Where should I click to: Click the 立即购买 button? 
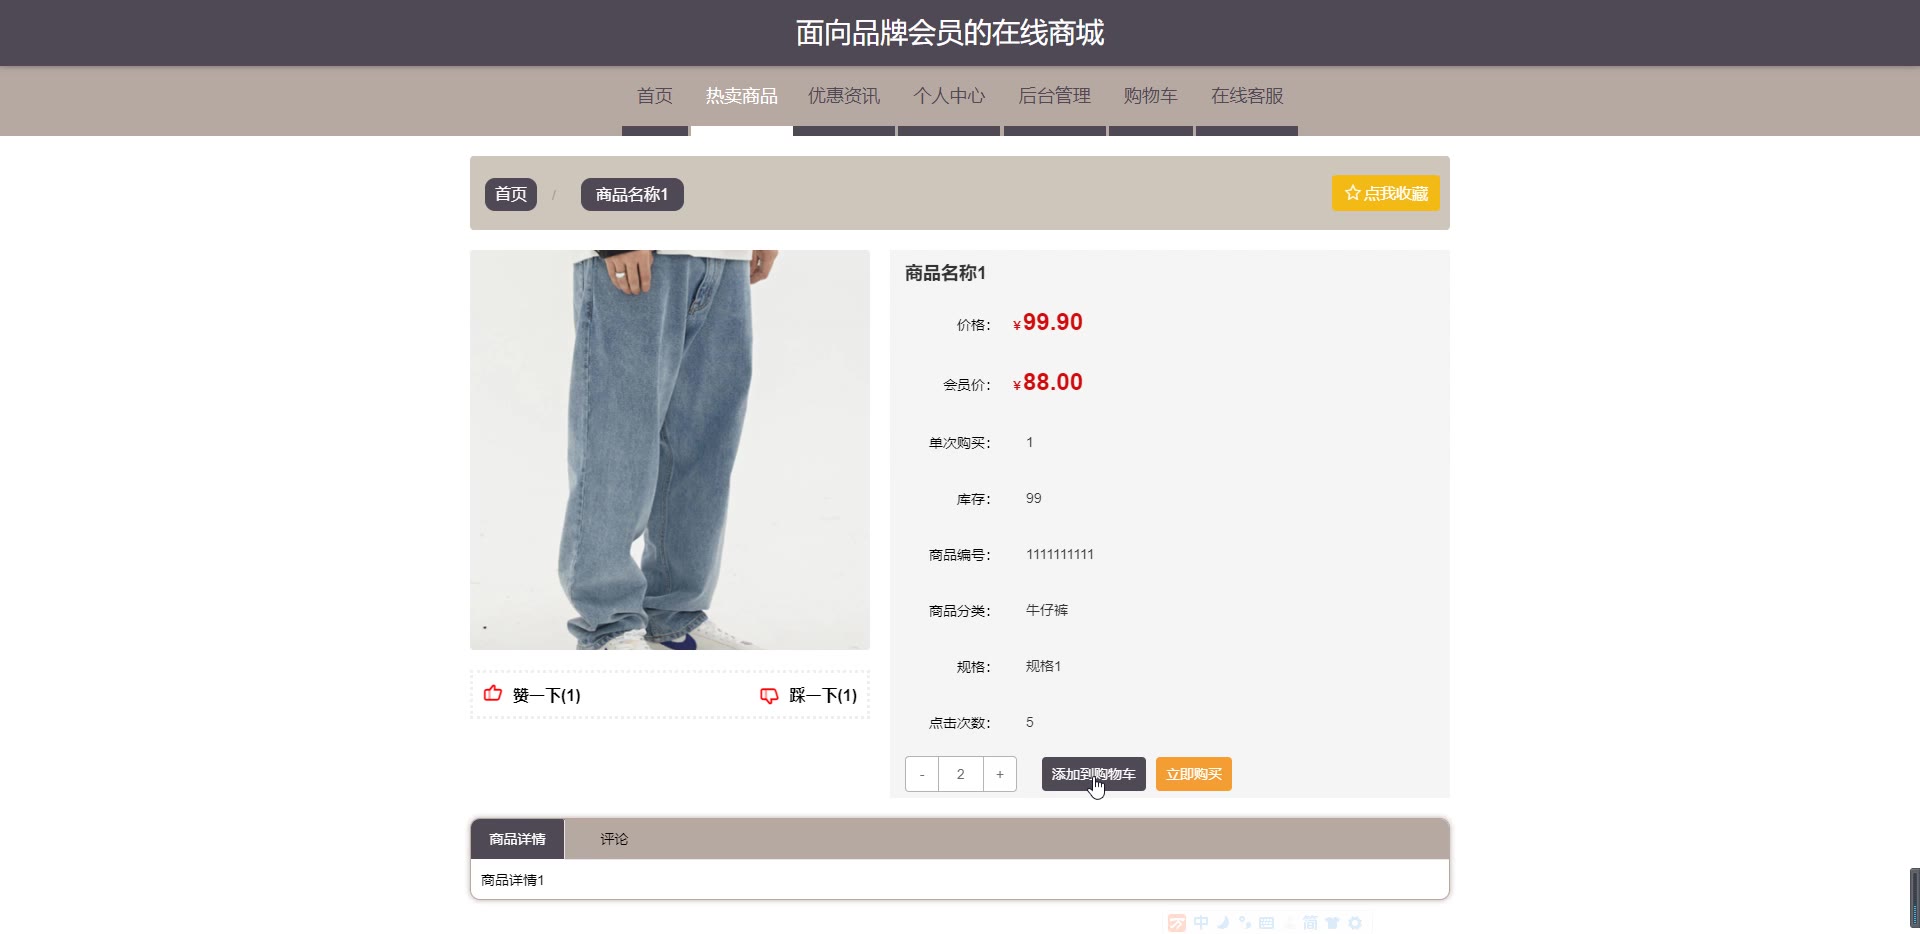click(x=1194, y=774)
